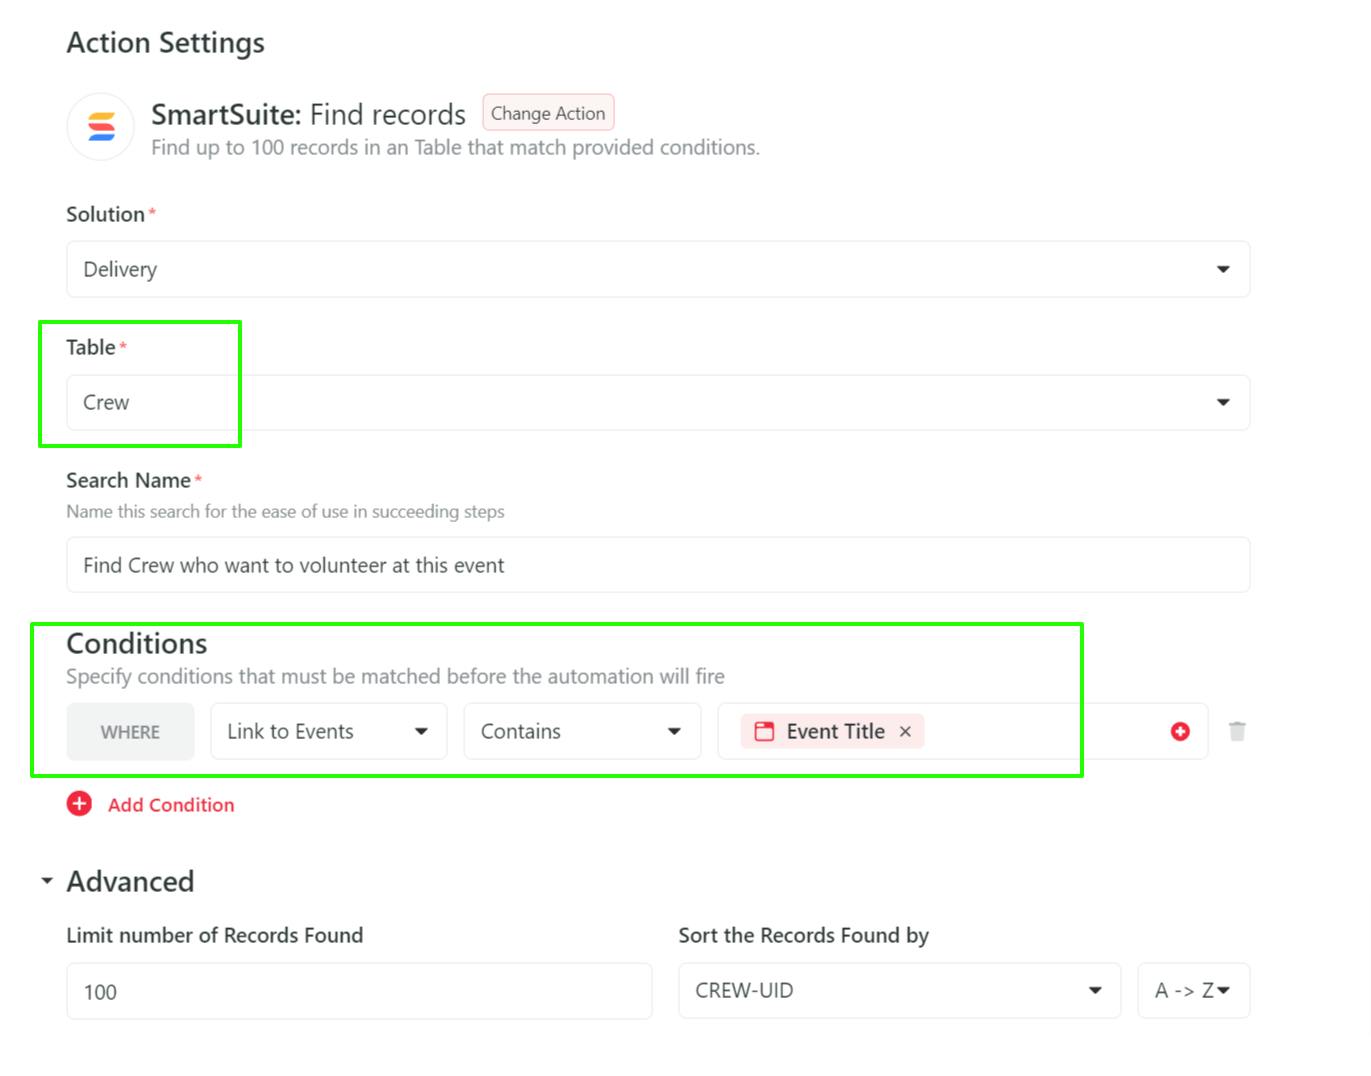The height and width of the screenshot is (1076, 1371).
Task: Open the Link to Events field dropdown
Action: [x=328, y=731]
